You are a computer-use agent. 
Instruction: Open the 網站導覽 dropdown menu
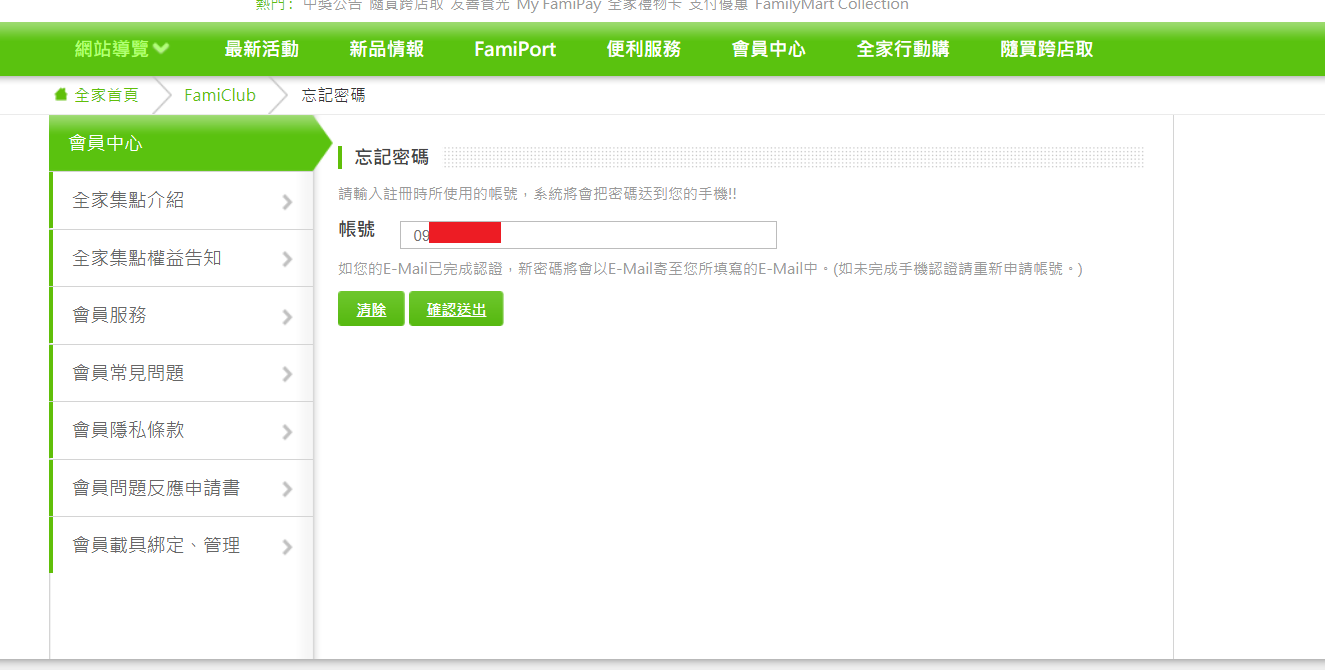[122, 49]
